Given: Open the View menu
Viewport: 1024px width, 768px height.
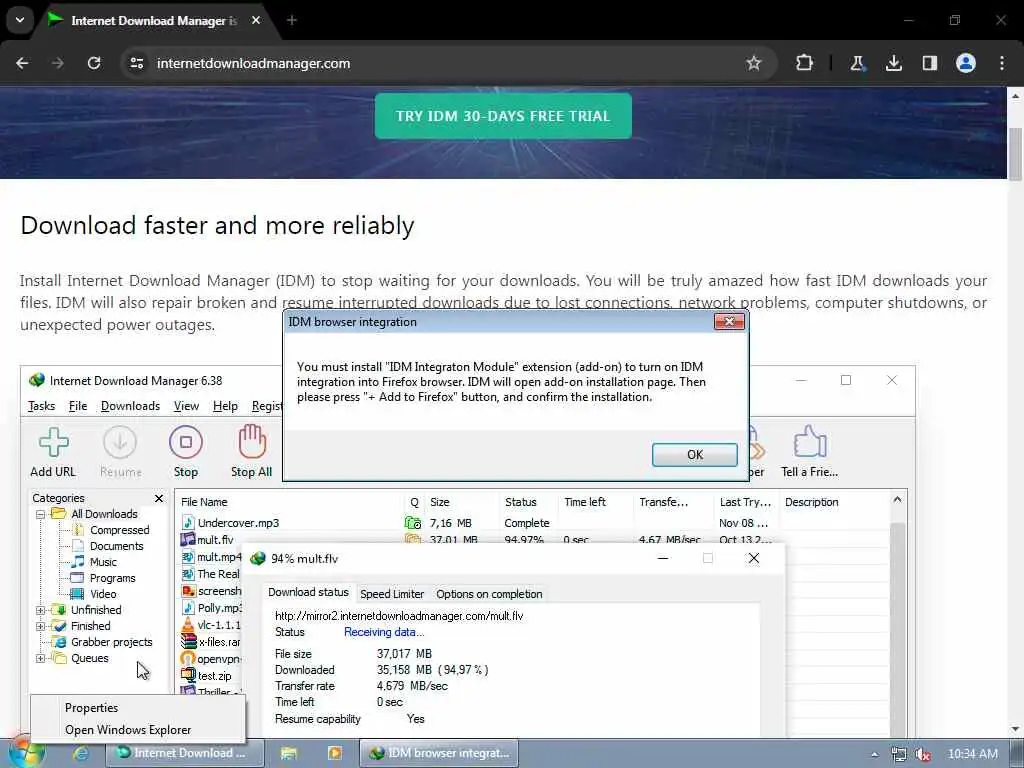Looking at the screenshot, I should point(186,406).
